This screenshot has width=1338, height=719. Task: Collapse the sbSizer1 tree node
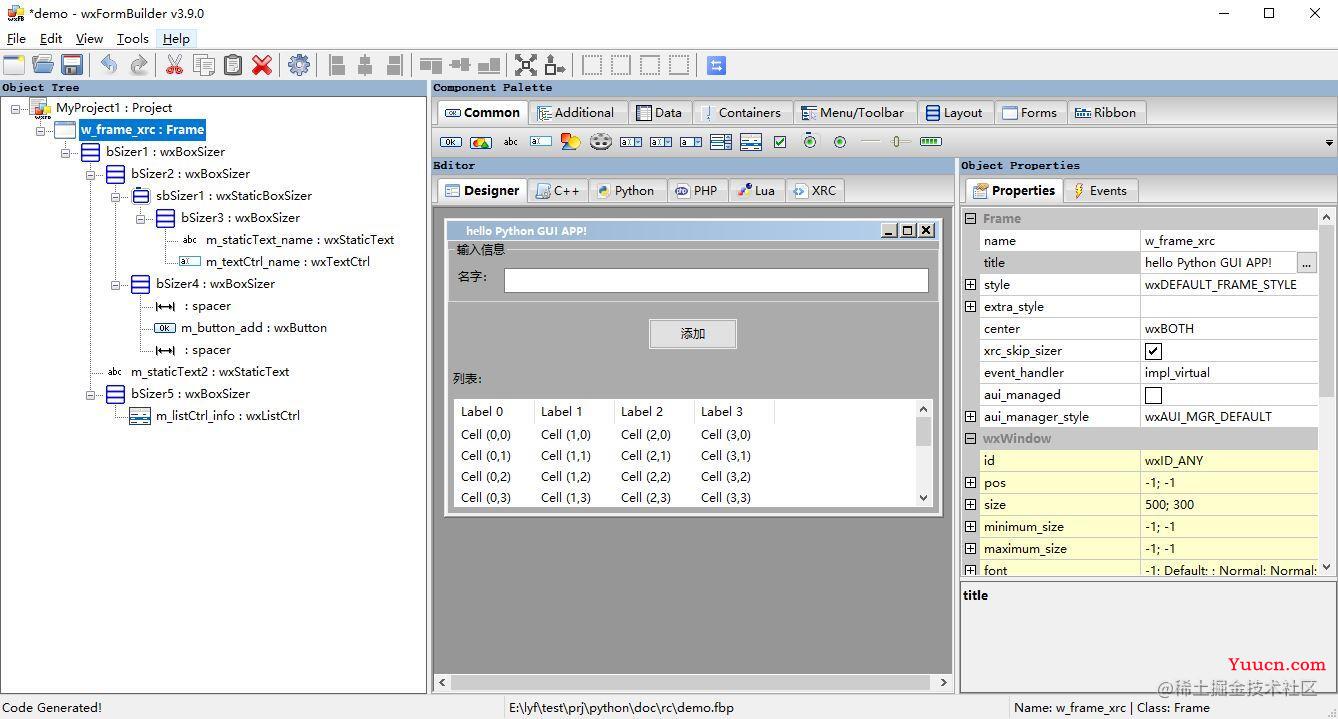point(116,196)
